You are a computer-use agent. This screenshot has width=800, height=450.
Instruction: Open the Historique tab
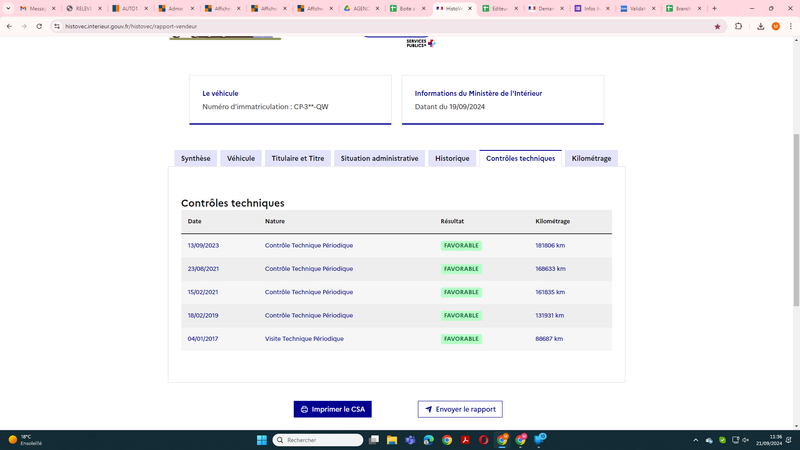(452, 158)
